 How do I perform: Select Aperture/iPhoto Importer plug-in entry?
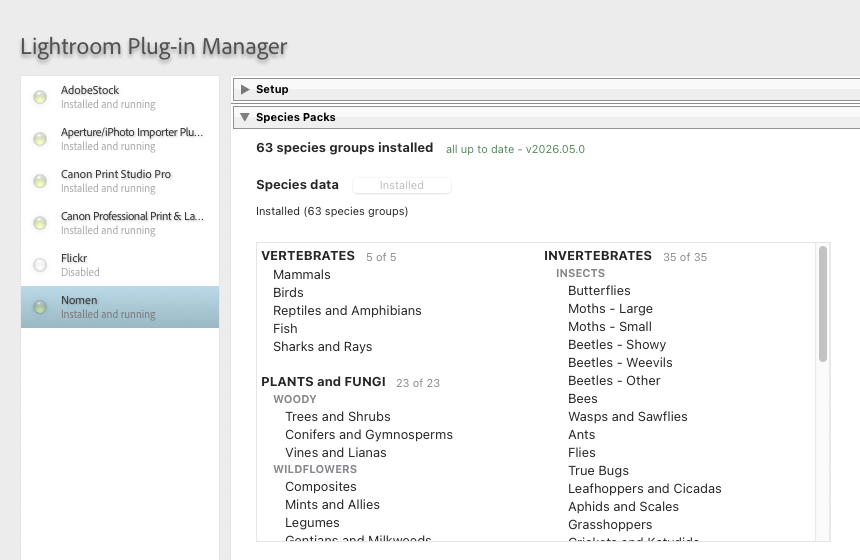pyautogui.click(x=120, y=139)
